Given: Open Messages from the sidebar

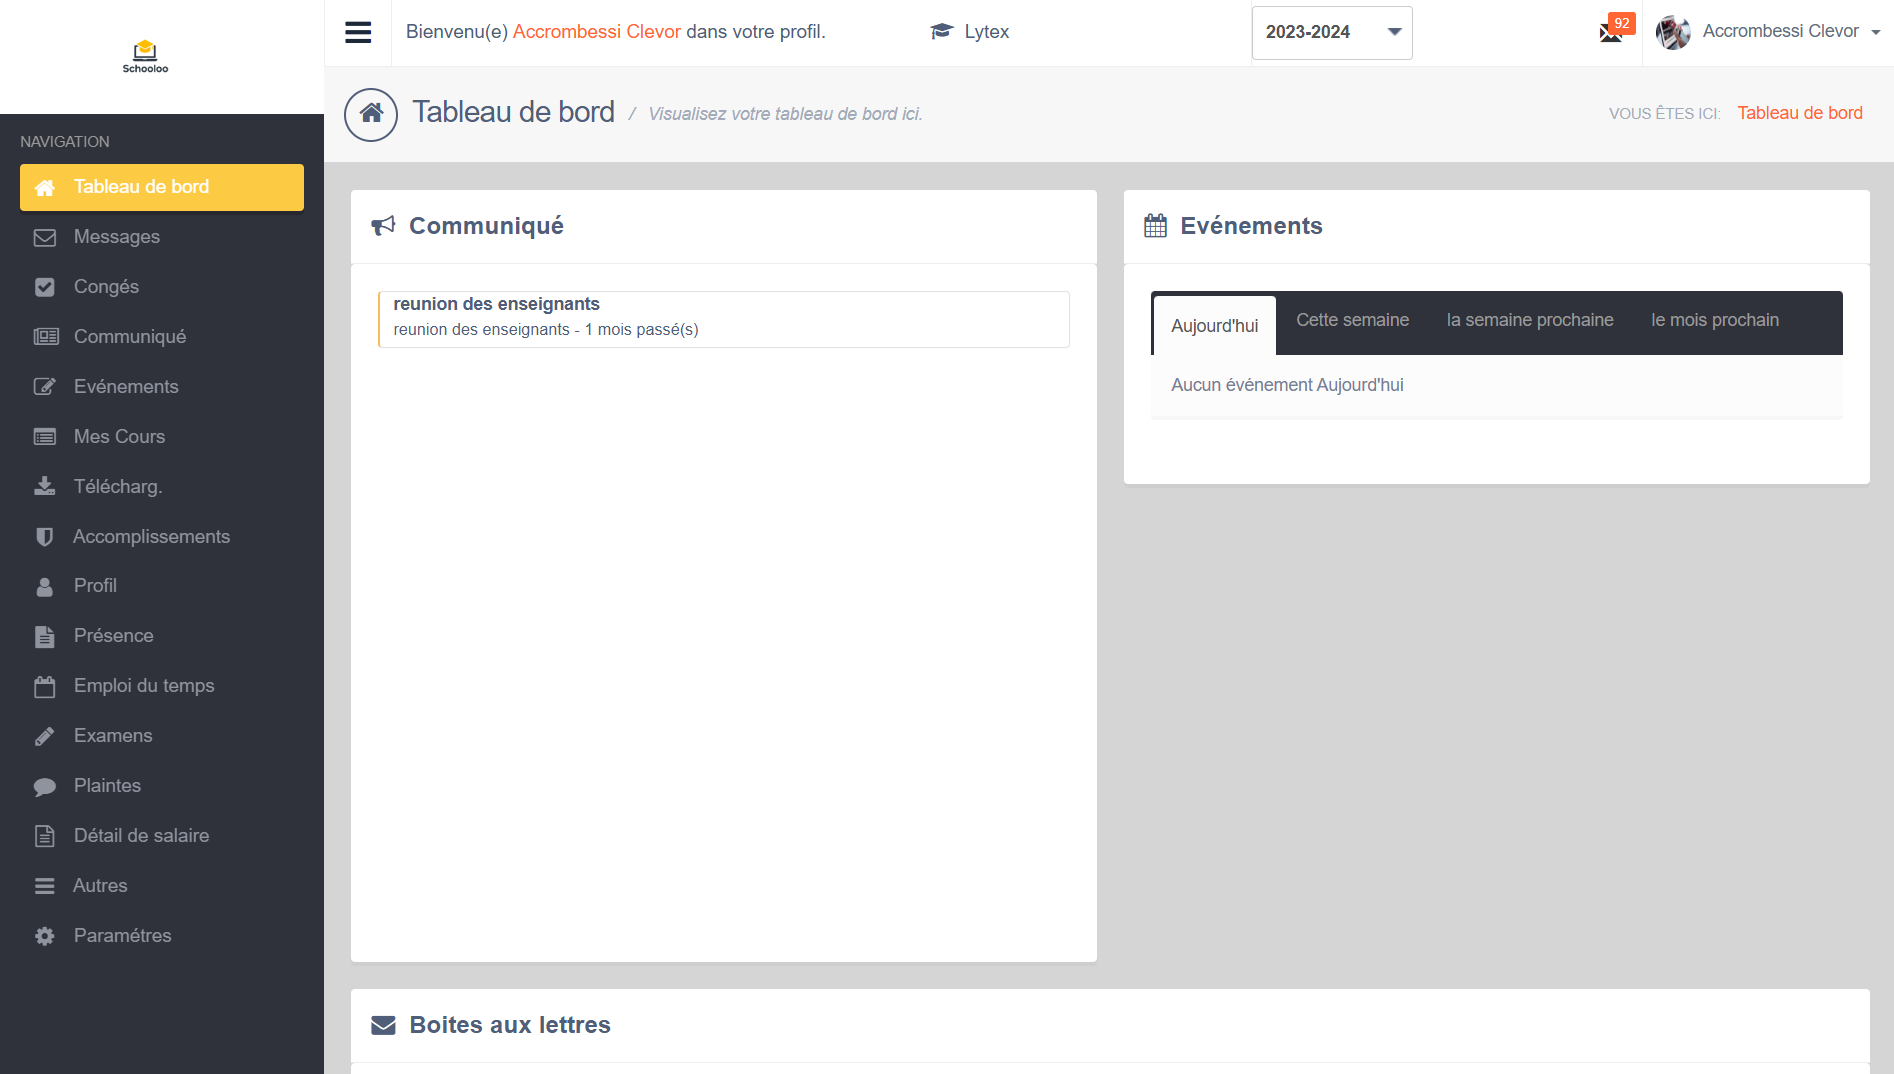Looking at the screenshot, I should pos(116,237).
